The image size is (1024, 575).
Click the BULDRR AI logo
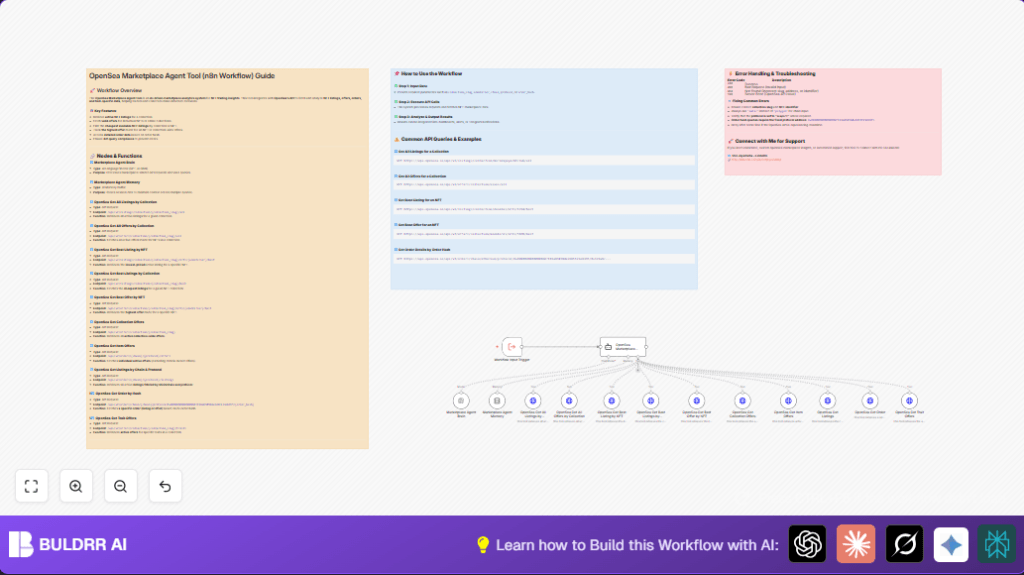pos(20,544)
